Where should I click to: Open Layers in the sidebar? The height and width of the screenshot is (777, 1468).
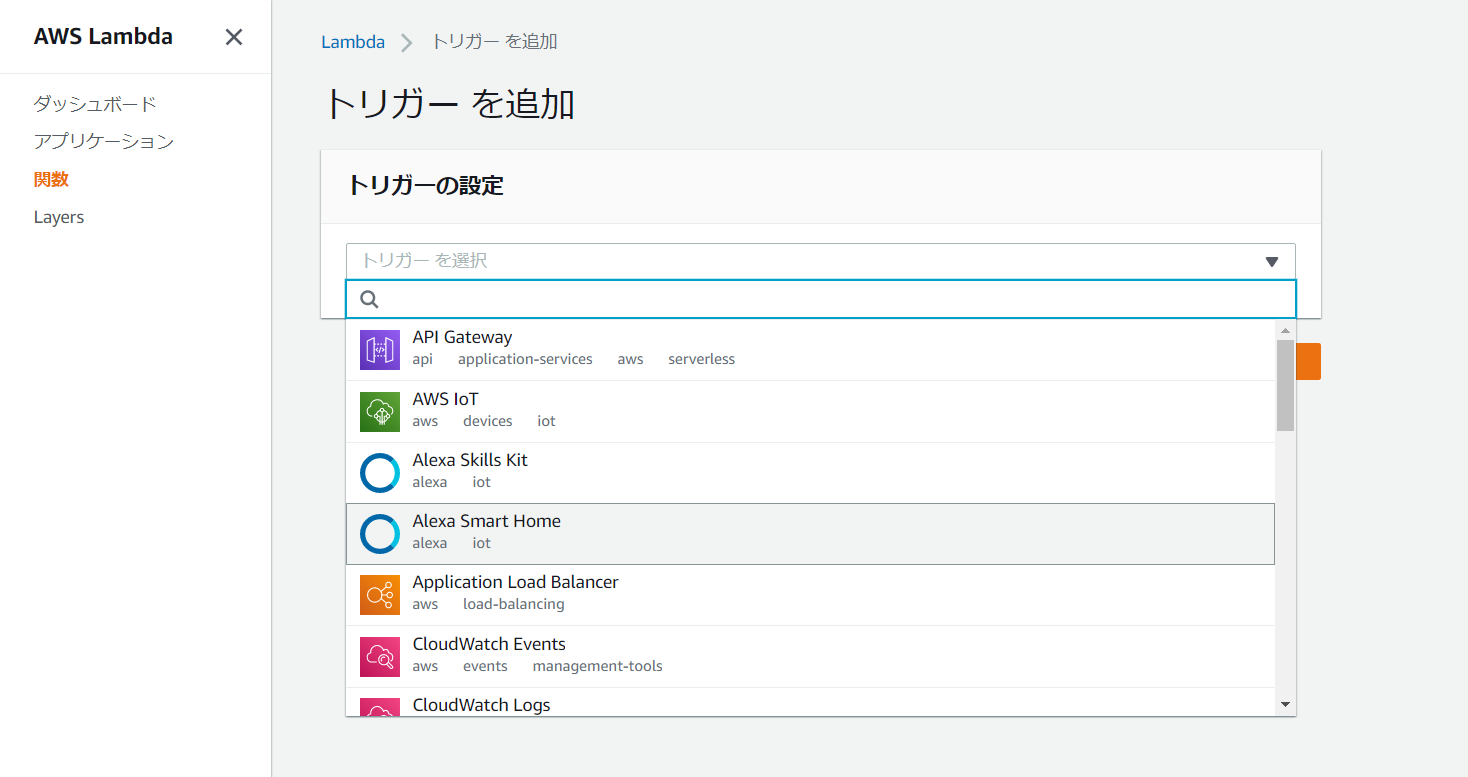point(59,217)
